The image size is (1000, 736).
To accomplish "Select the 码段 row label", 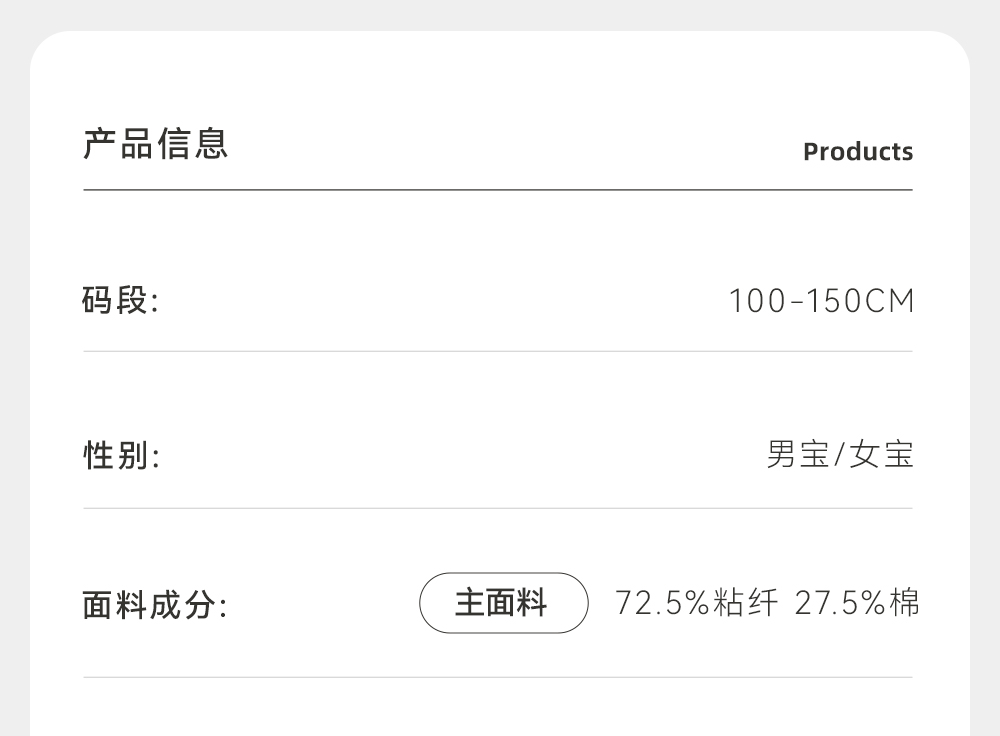I will pyautogui.click(x=120, y=300).
